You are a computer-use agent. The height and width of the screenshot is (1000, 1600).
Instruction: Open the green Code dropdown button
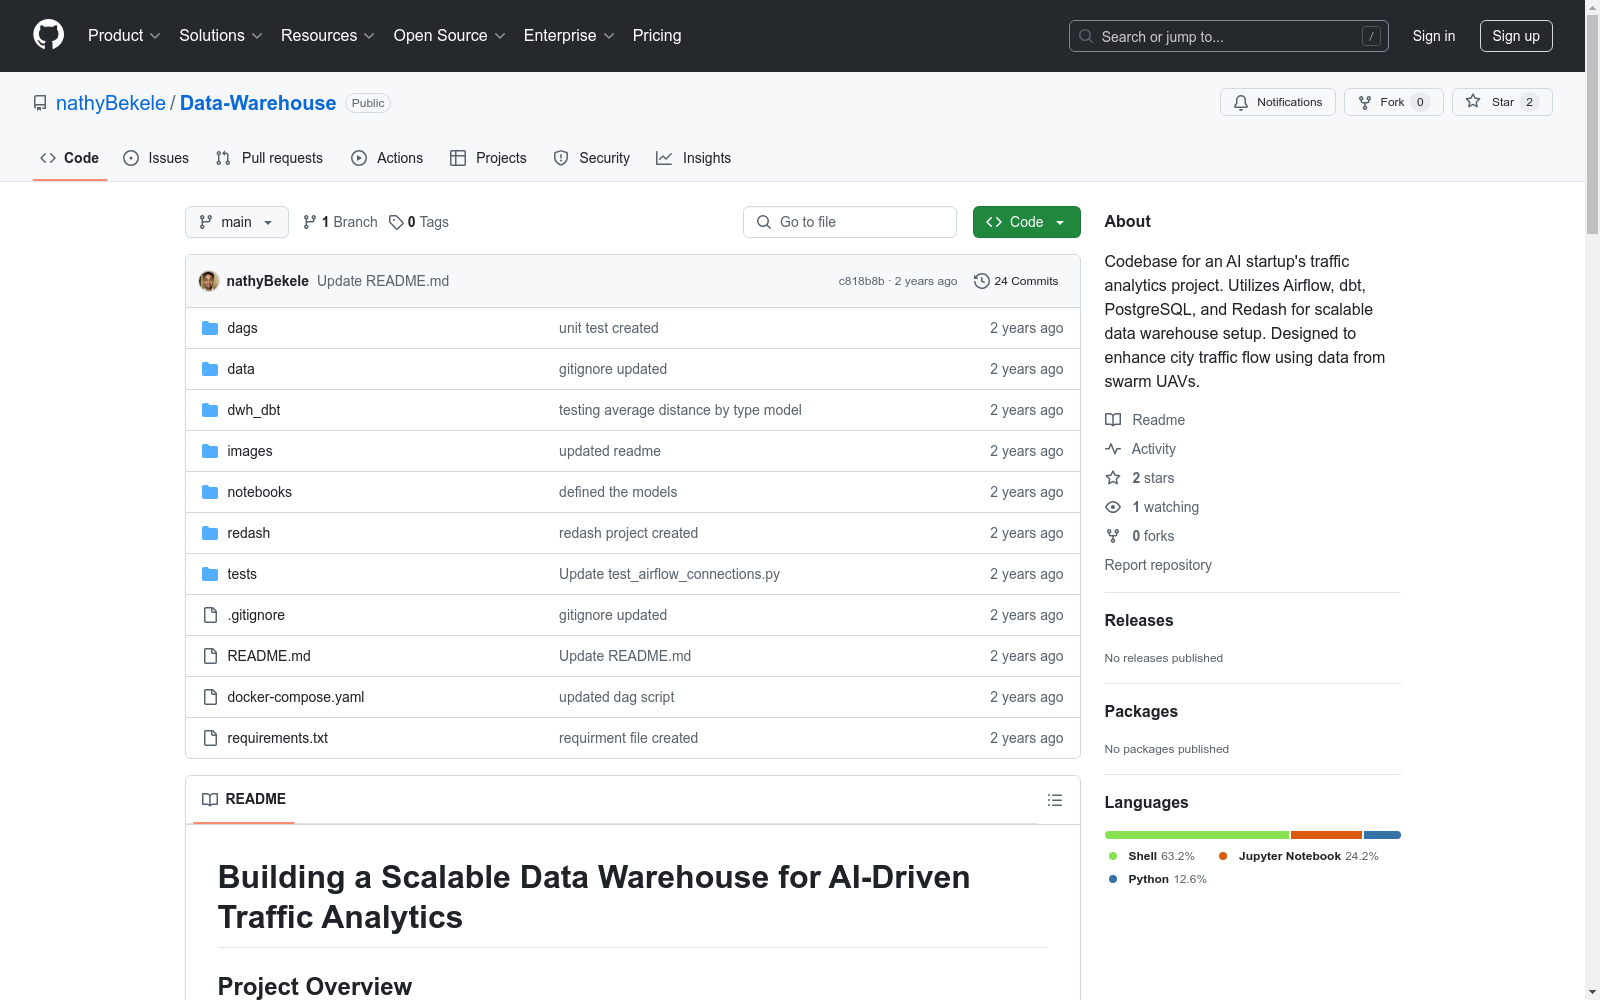click(x=1026, y=222)
